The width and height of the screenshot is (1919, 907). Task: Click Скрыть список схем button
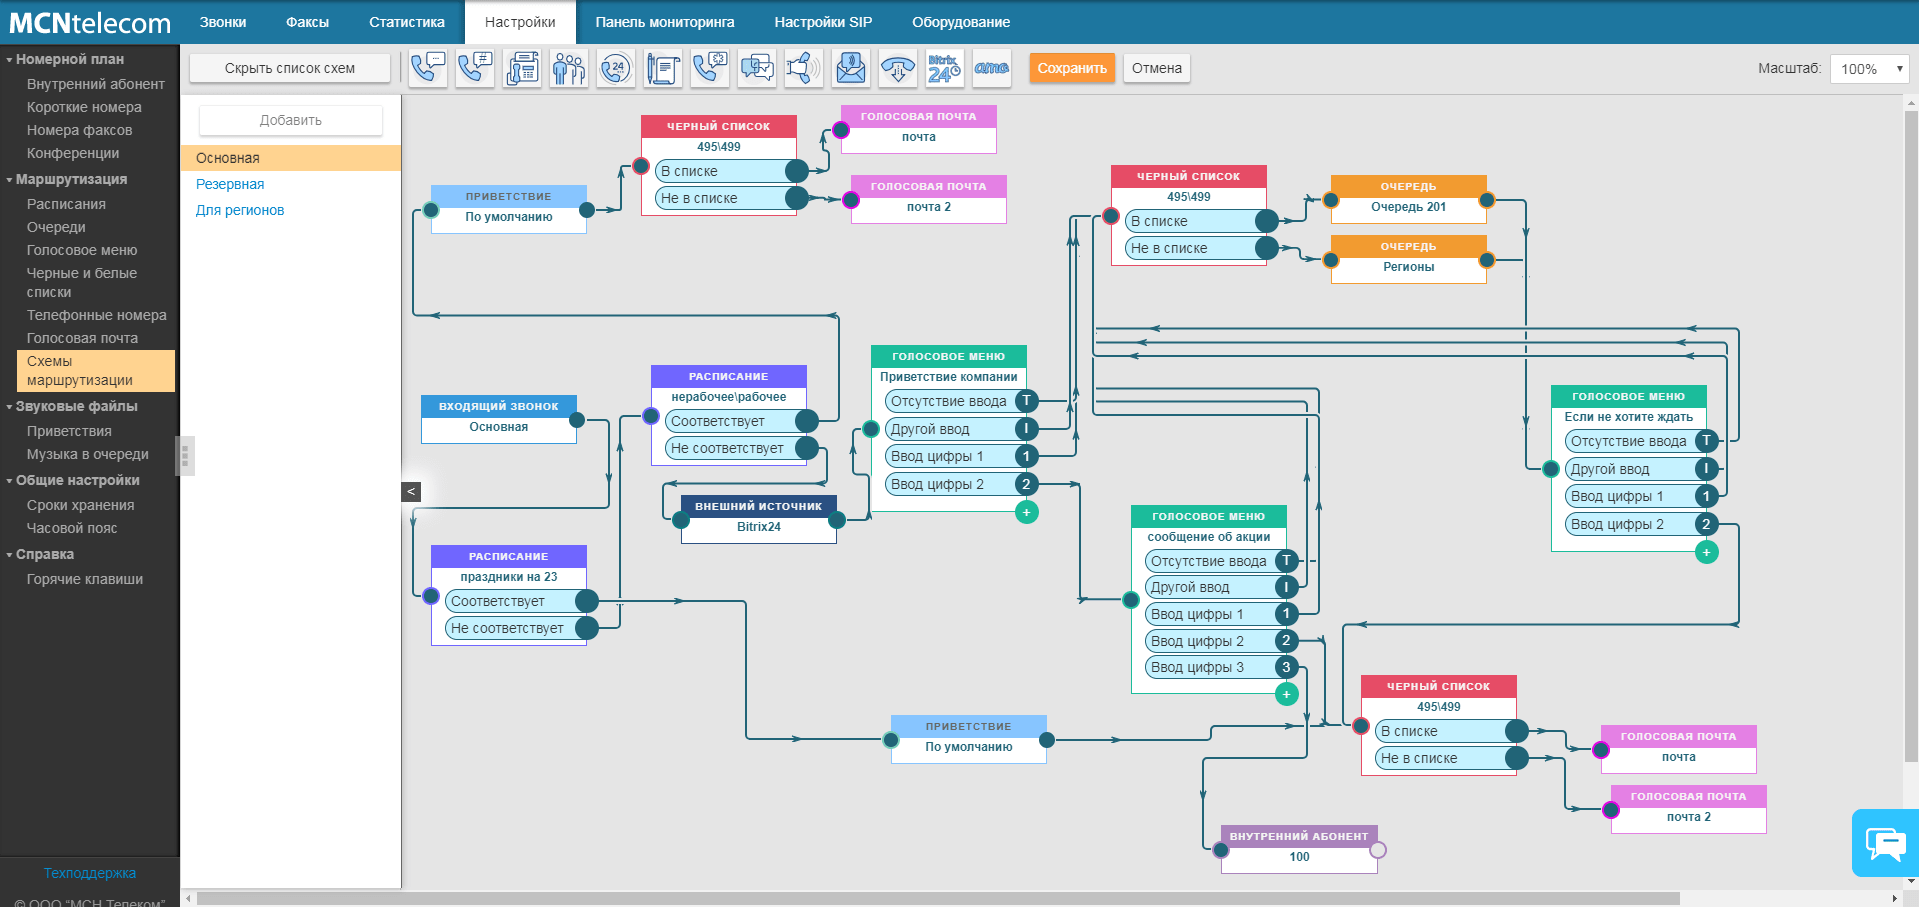(x=290, y=68)
